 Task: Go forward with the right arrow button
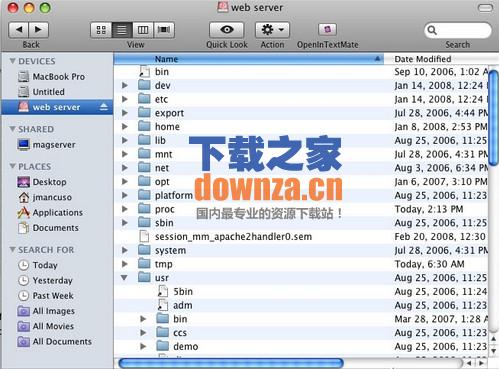coord(39,30)
